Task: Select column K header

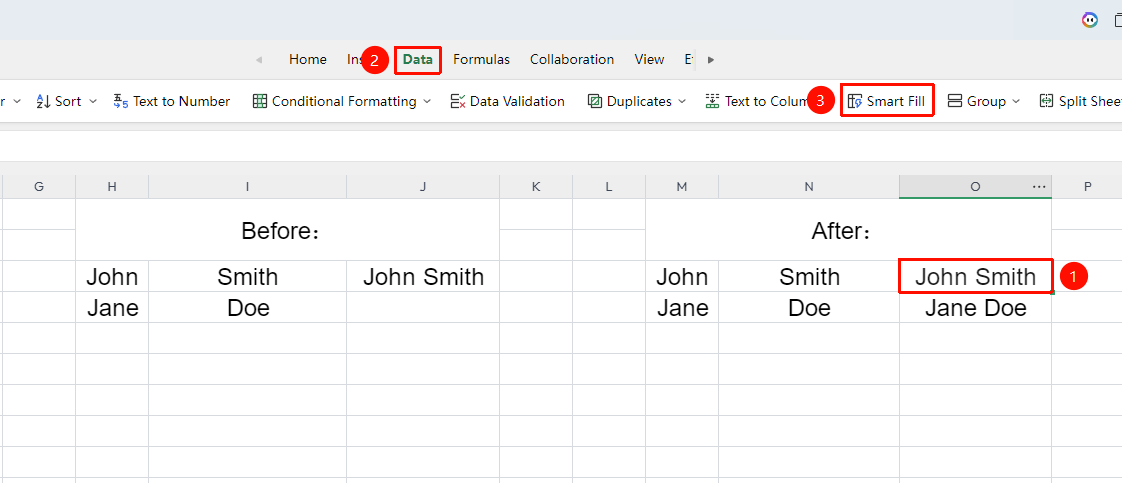Action: click(x=536, y=187)
